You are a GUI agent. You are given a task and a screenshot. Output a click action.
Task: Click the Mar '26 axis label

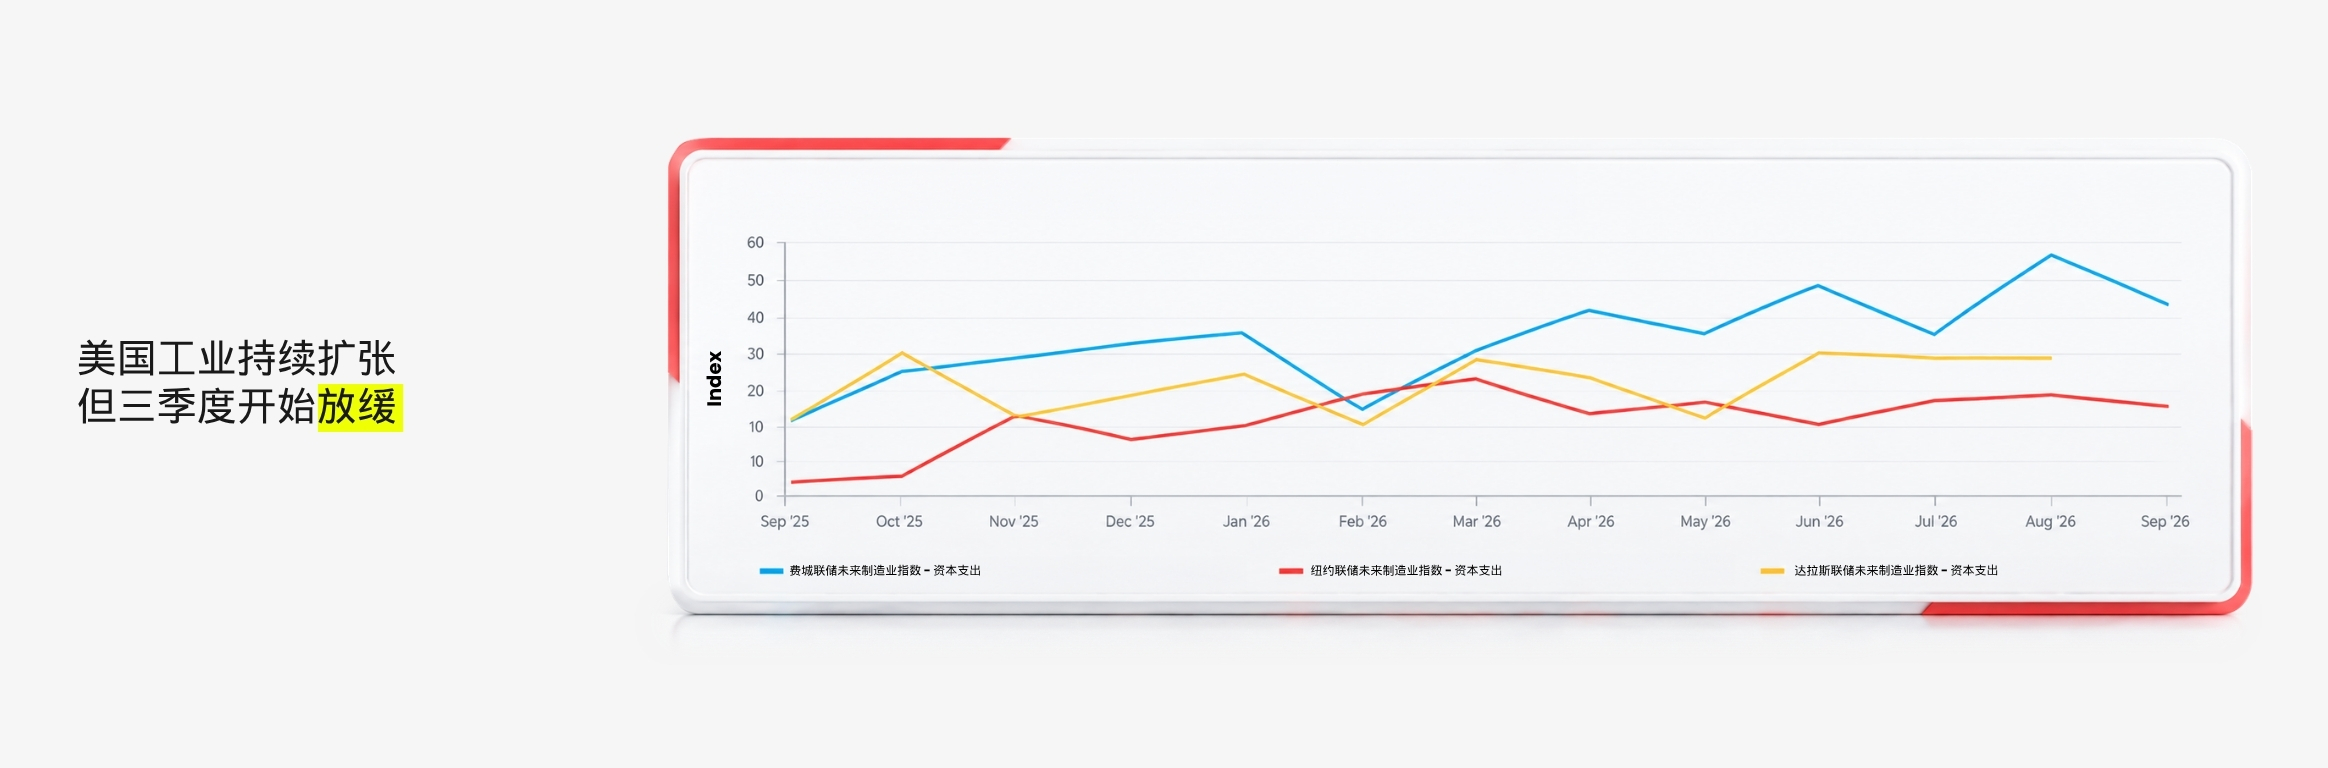pyautogui.click(x=1476, y=521)
